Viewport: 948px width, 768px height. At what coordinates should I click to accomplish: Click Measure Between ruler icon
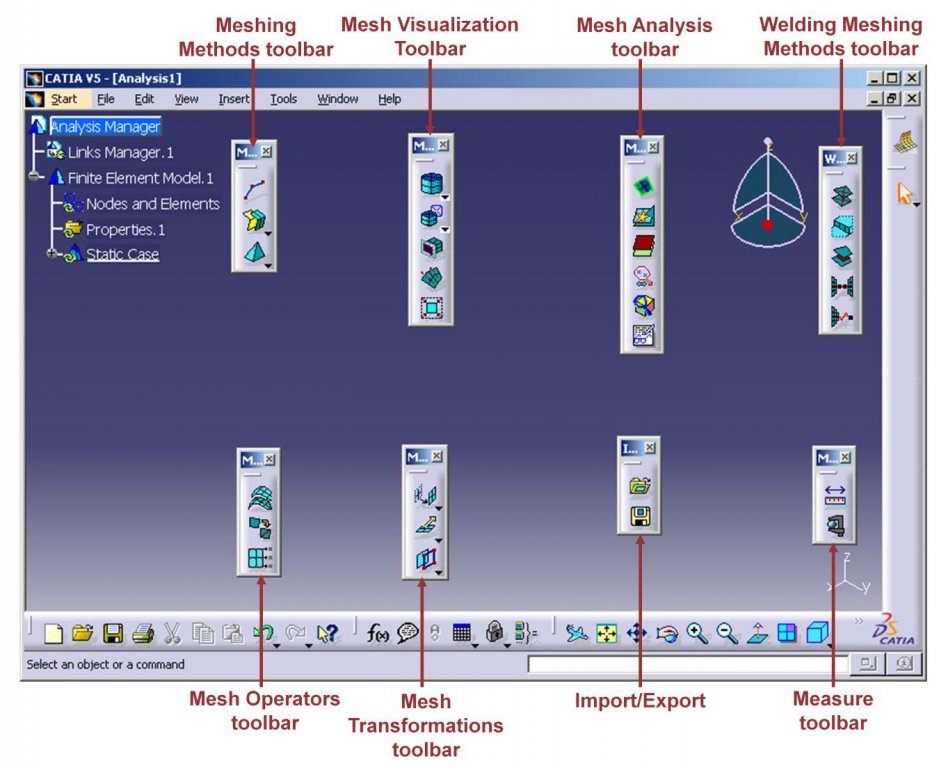tap(835, 495)
